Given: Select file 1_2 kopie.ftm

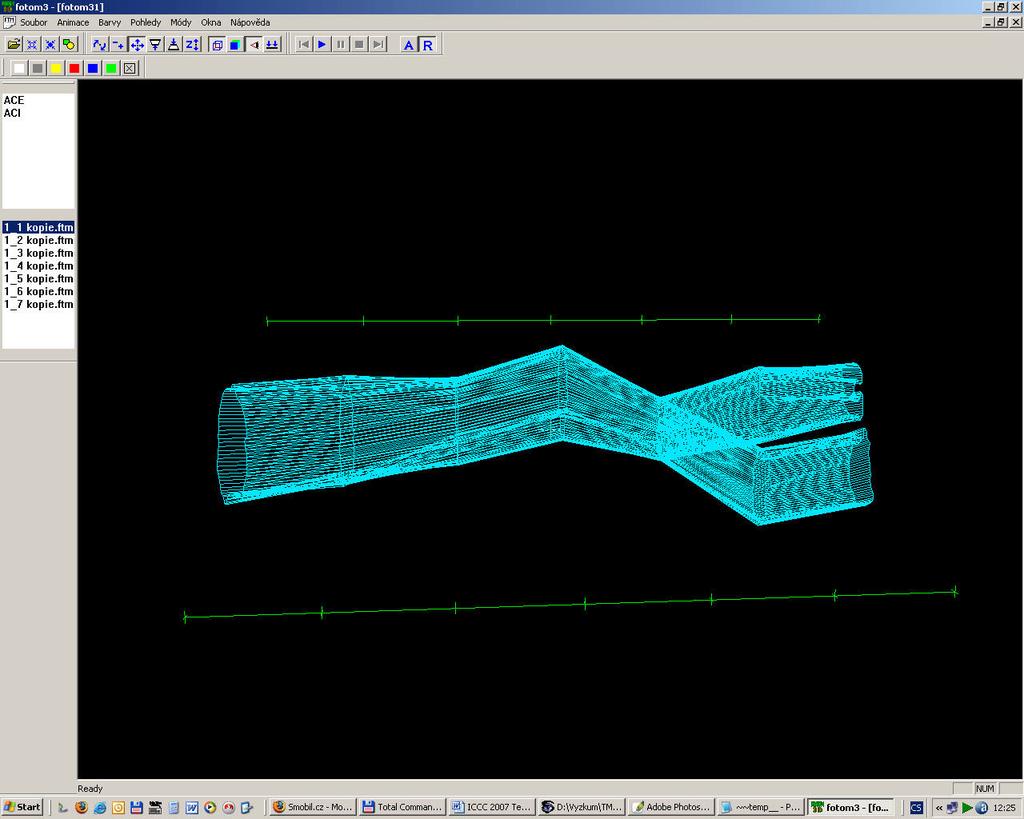Looking at the screenshot, I should tap(39, 240).
